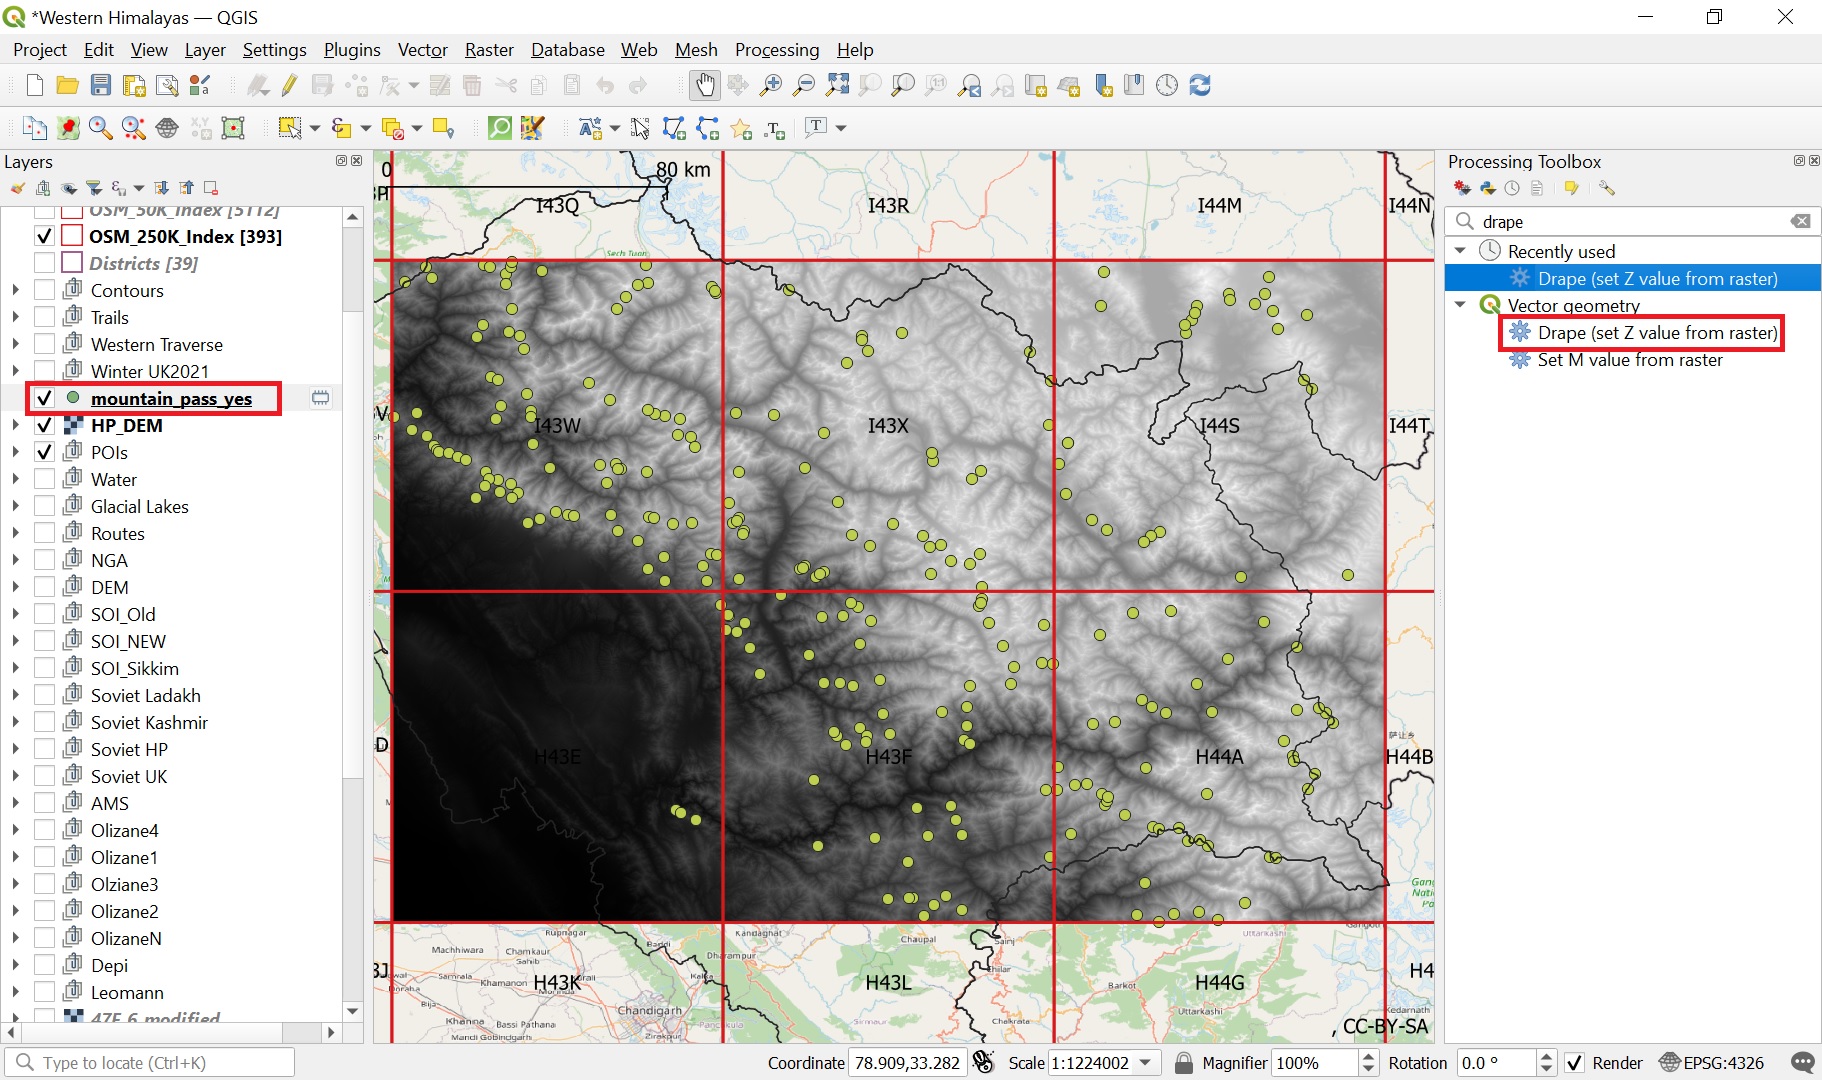Click the Zoom Full extent icon

(837, 86)
